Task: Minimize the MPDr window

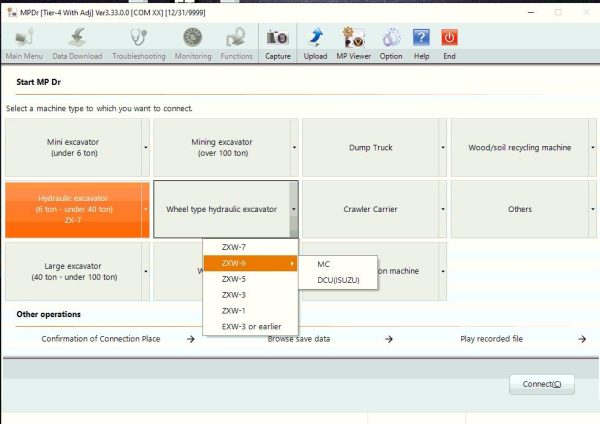Action: (531, 13)
